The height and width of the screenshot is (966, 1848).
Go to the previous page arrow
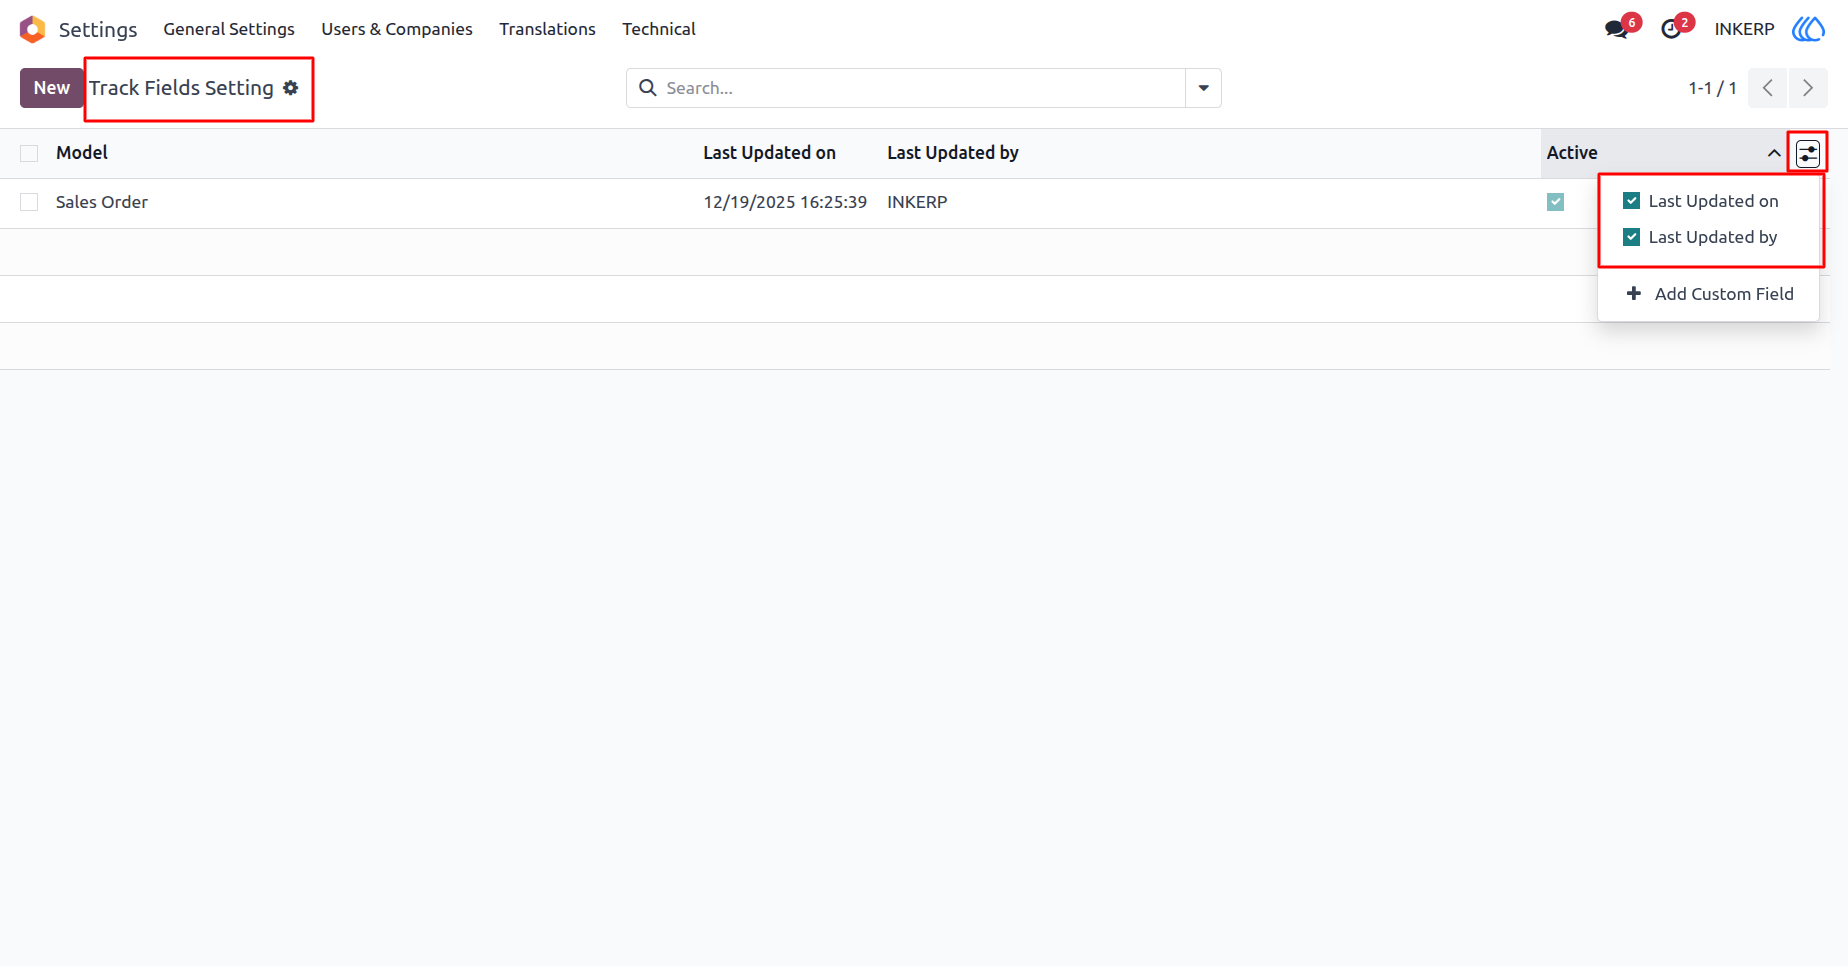tap(1768, 88)
